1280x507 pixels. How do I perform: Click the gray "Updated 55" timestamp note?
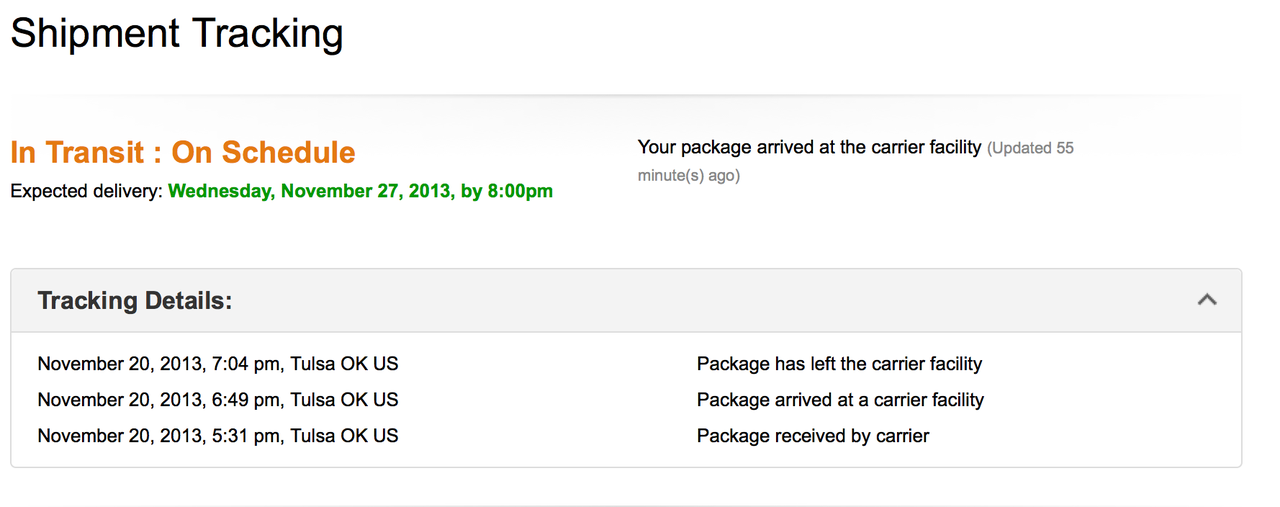tap(1031, 148)
